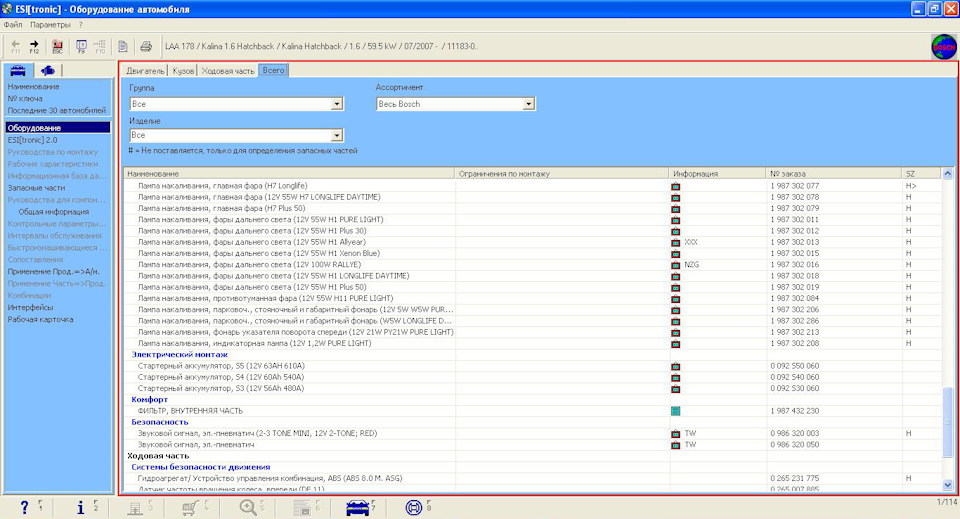Open the Ассортимент dropdown showing Весь Bosch

529,104
